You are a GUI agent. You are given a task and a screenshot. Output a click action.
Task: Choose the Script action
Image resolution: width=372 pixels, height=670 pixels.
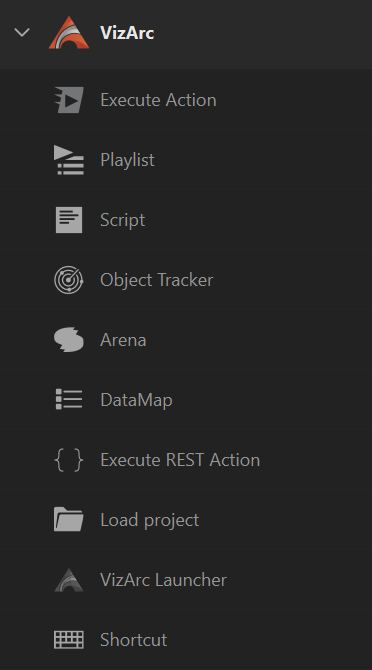click(x=186, y=220)
